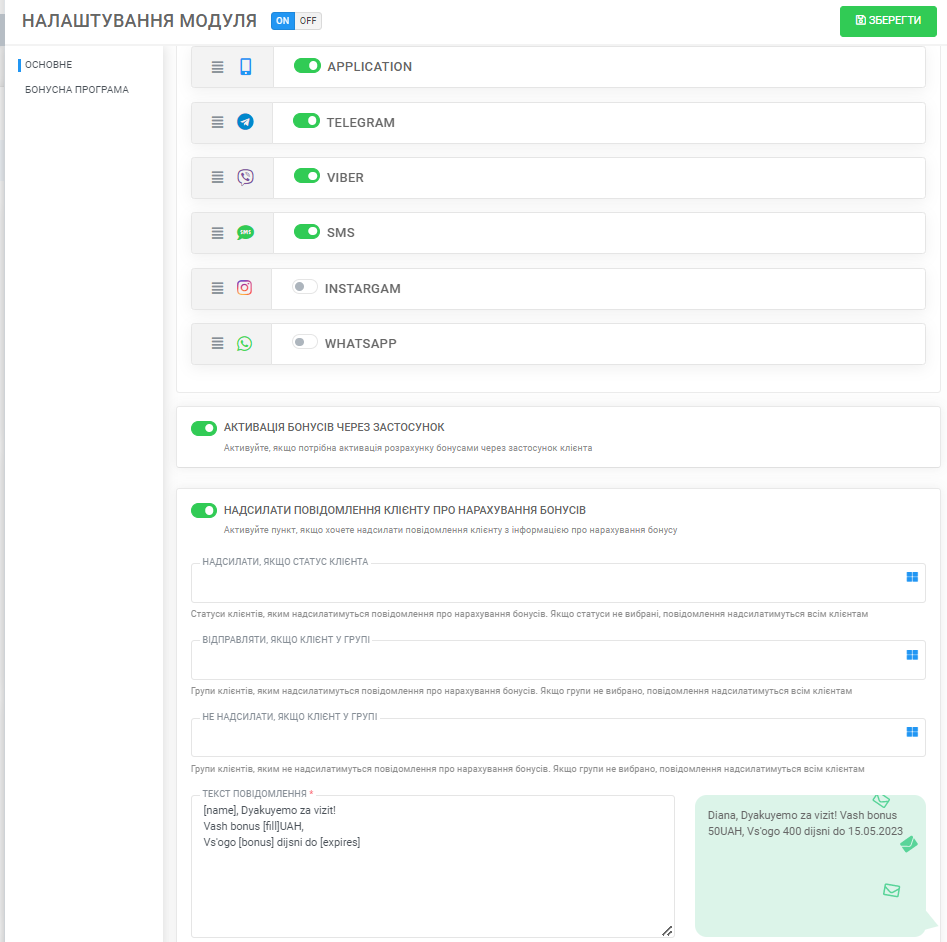The image size is (947, 942).
Task: Open the Основне sidebar section
Action: click(48, 65)
